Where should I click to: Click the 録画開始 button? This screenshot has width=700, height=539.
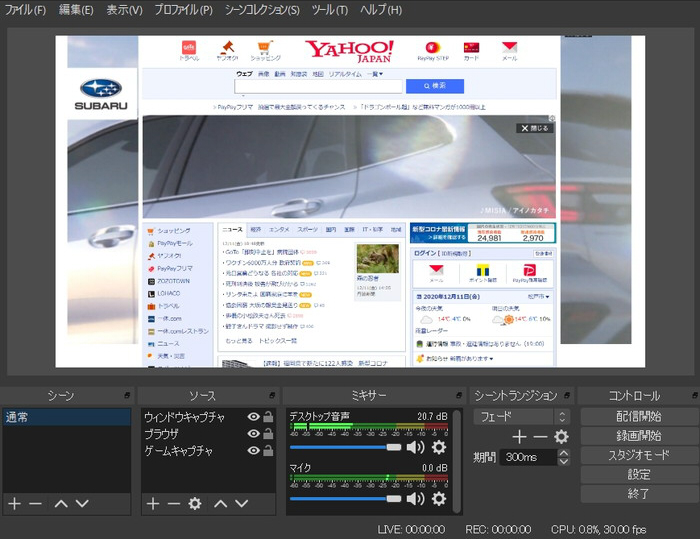point(638,436)
